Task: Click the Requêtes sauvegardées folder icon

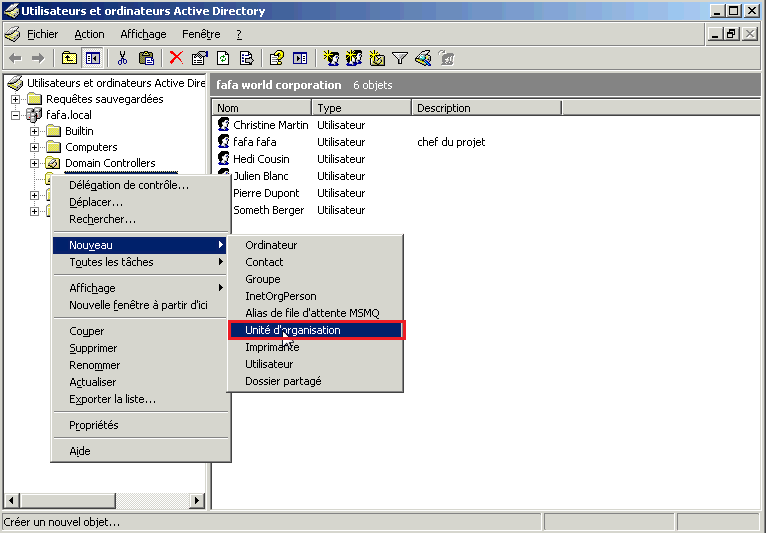Action: pyautogui.click(x=34, y=99)
